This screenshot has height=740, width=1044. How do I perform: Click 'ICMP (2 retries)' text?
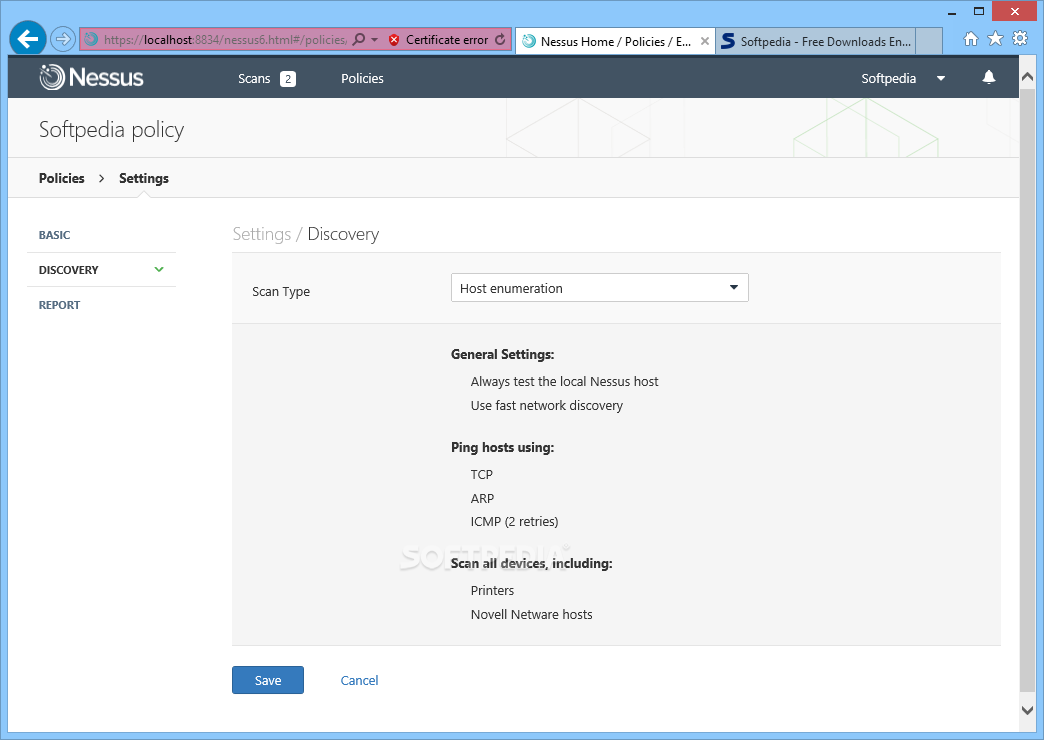514,522
